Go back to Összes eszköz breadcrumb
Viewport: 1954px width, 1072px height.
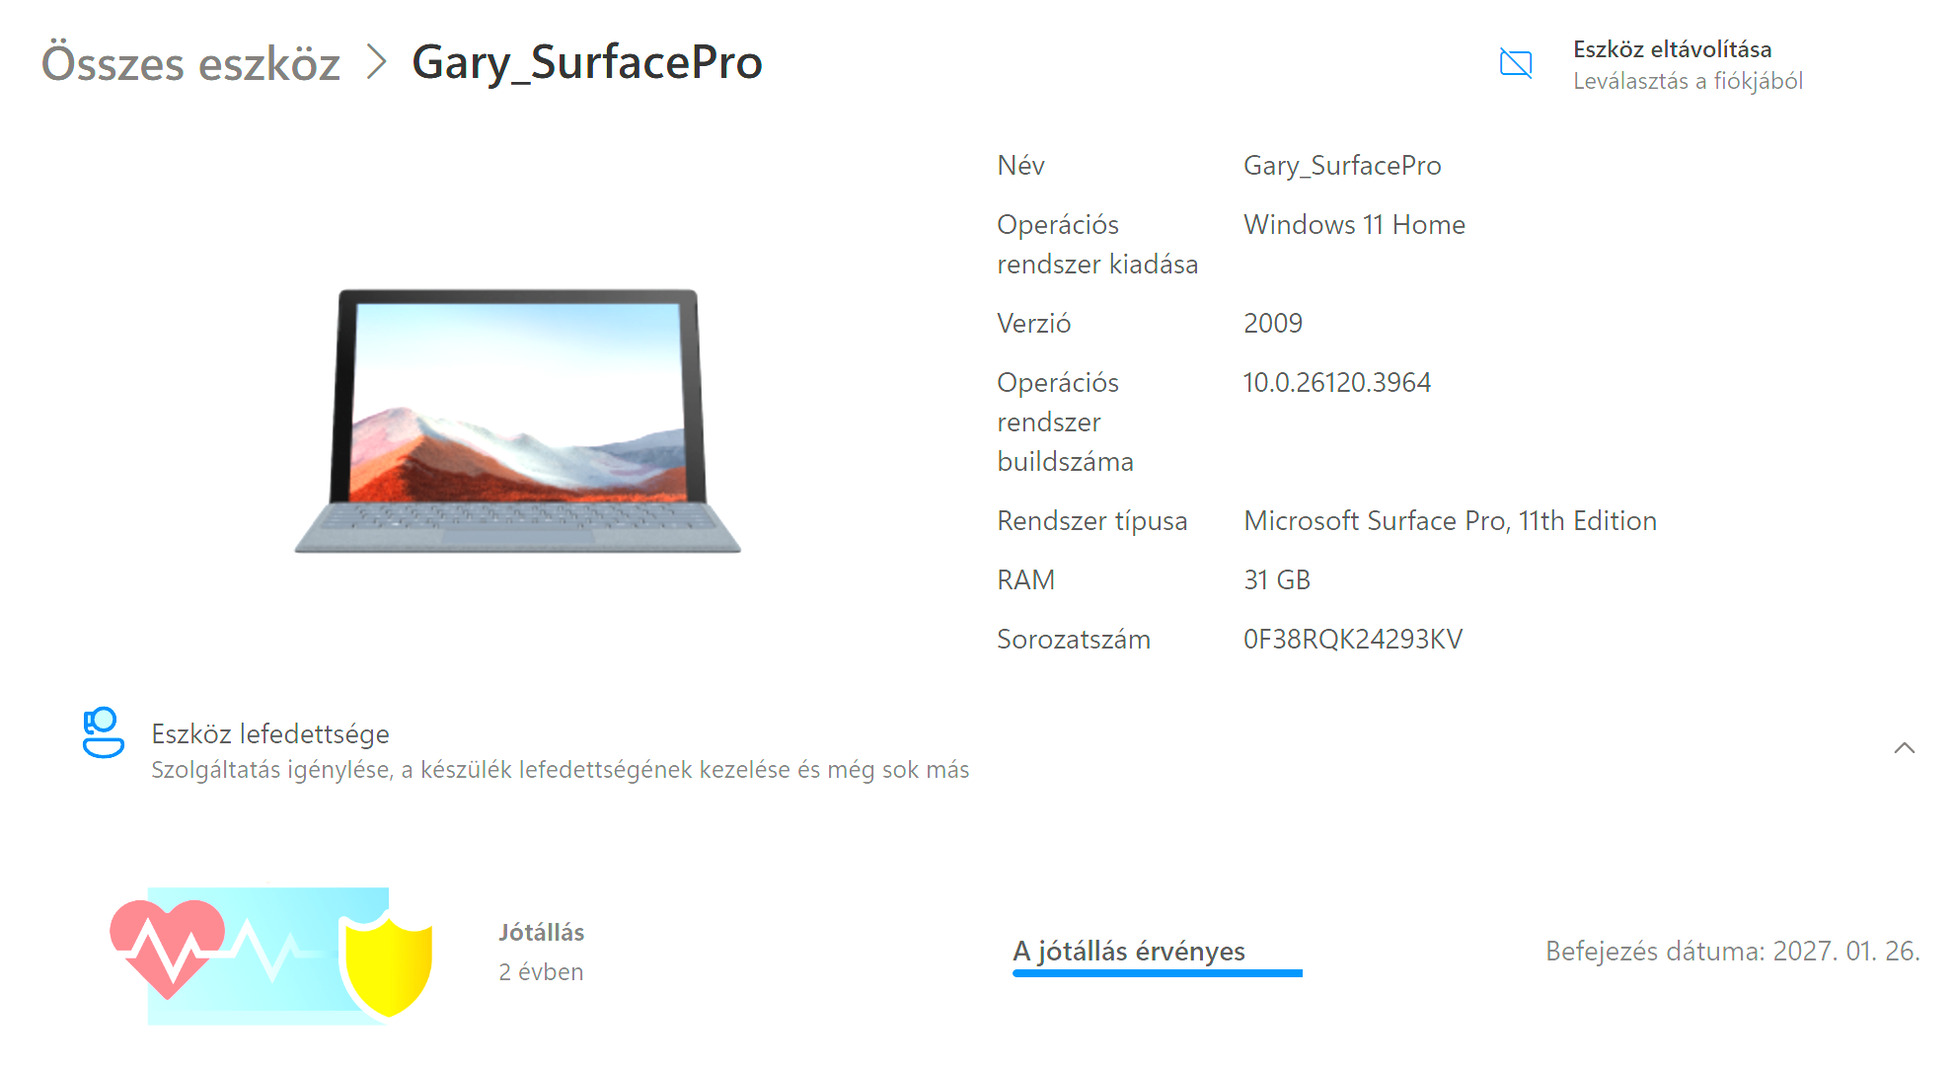click(191, 63)
